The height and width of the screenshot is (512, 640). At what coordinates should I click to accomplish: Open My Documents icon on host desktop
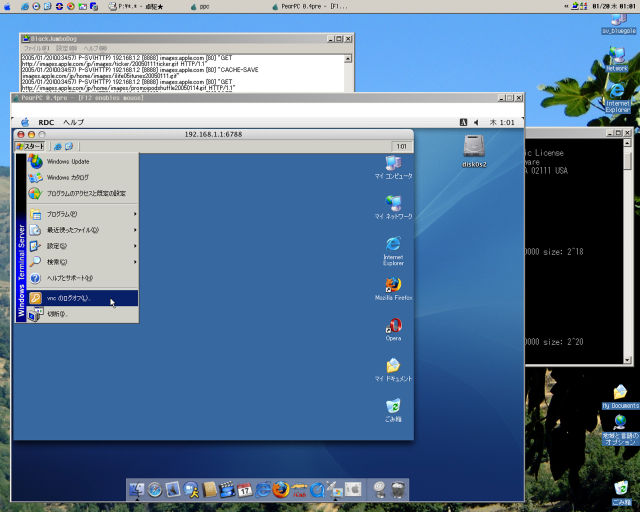point(620,396)
